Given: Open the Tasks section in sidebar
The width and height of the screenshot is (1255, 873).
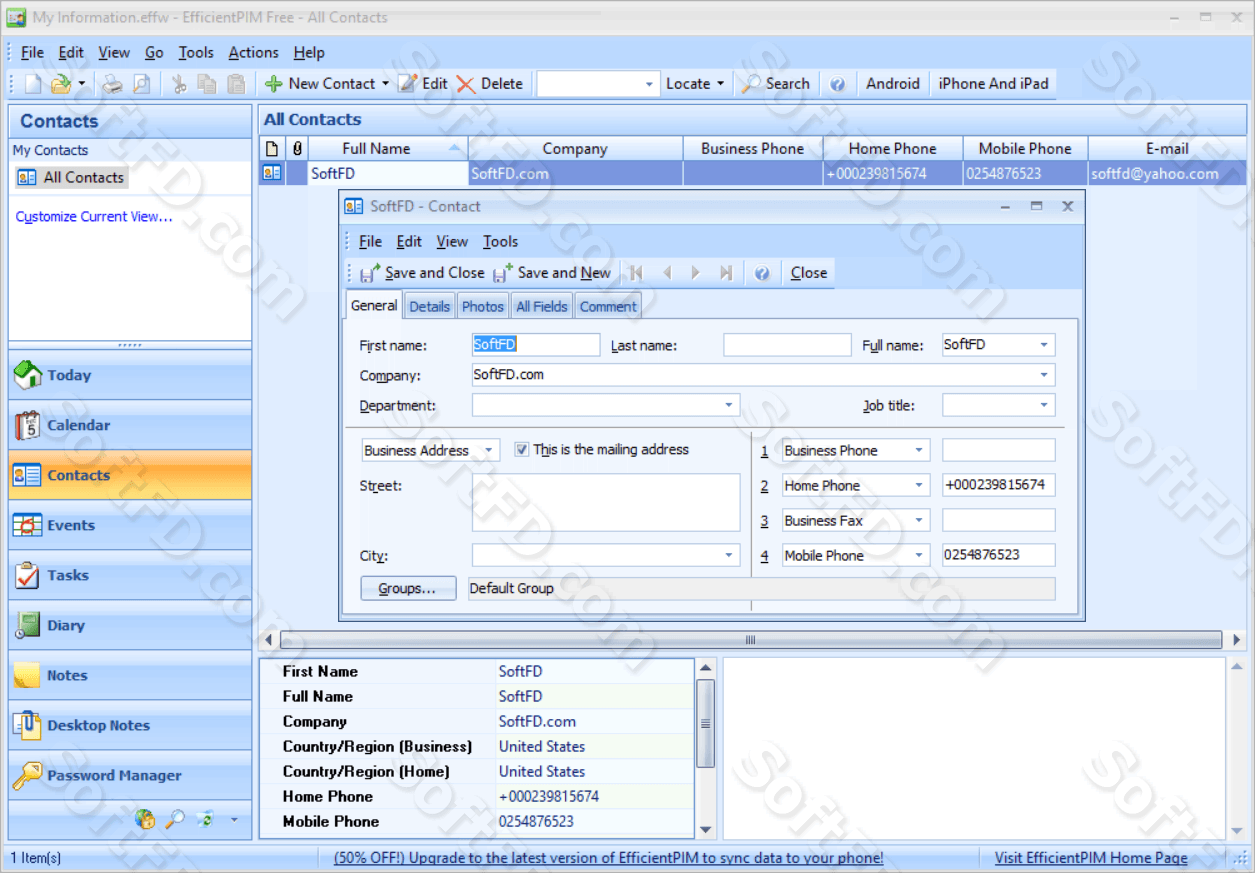Looking at the screenshot, I should click(x=130, y=575).
